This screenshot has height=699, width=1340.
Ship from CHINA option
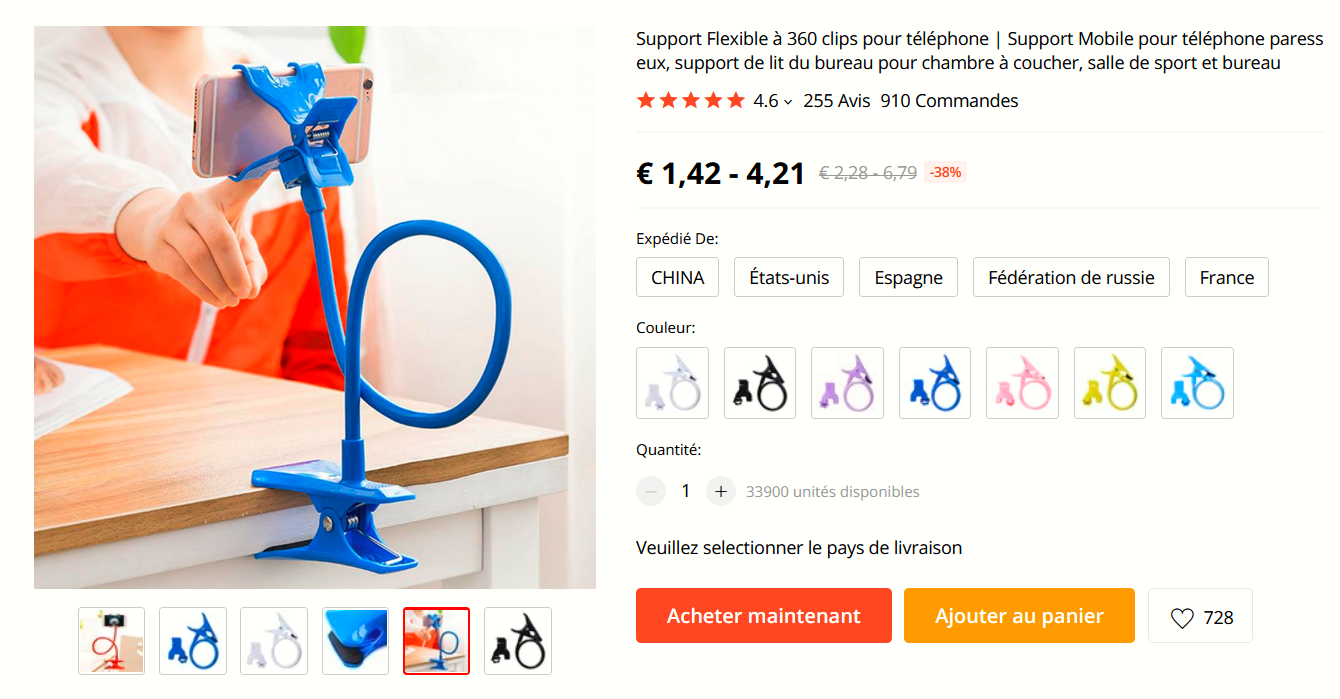678,277
